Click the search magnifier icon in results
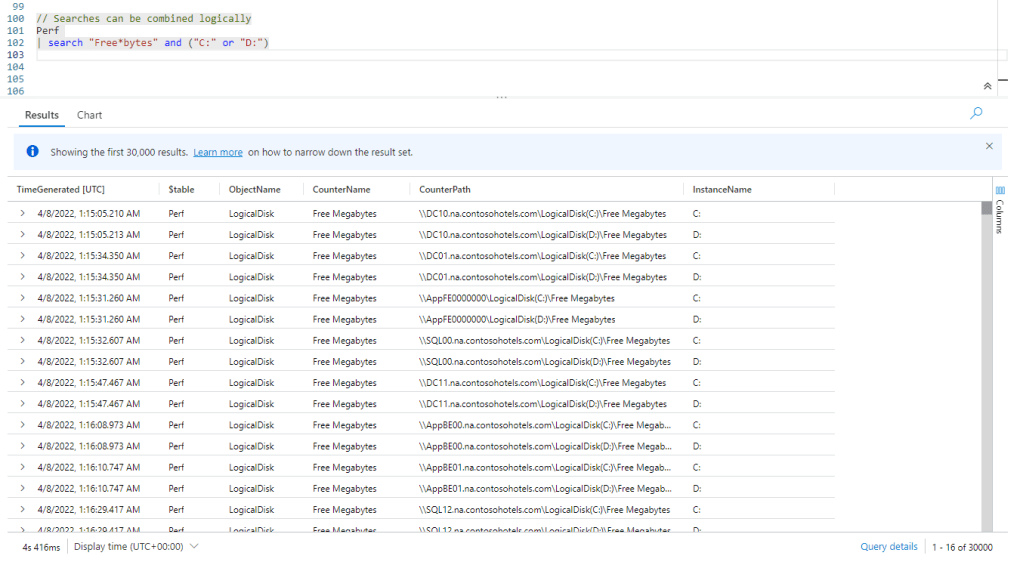The height and width of the screenshot is (568, 1023). (976, 114)
